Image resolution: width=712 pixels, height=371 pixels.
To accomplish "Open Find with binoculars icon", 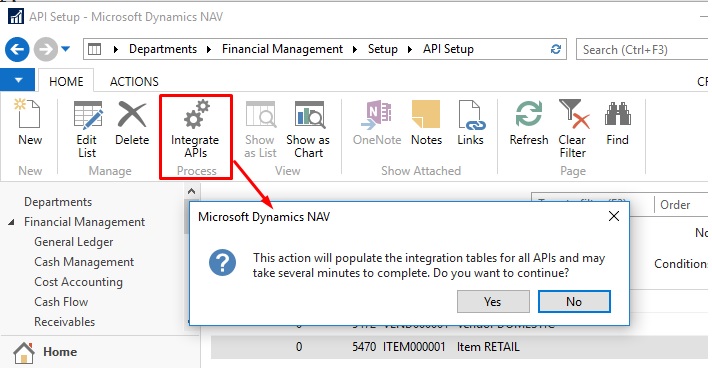I will [618, 114].
